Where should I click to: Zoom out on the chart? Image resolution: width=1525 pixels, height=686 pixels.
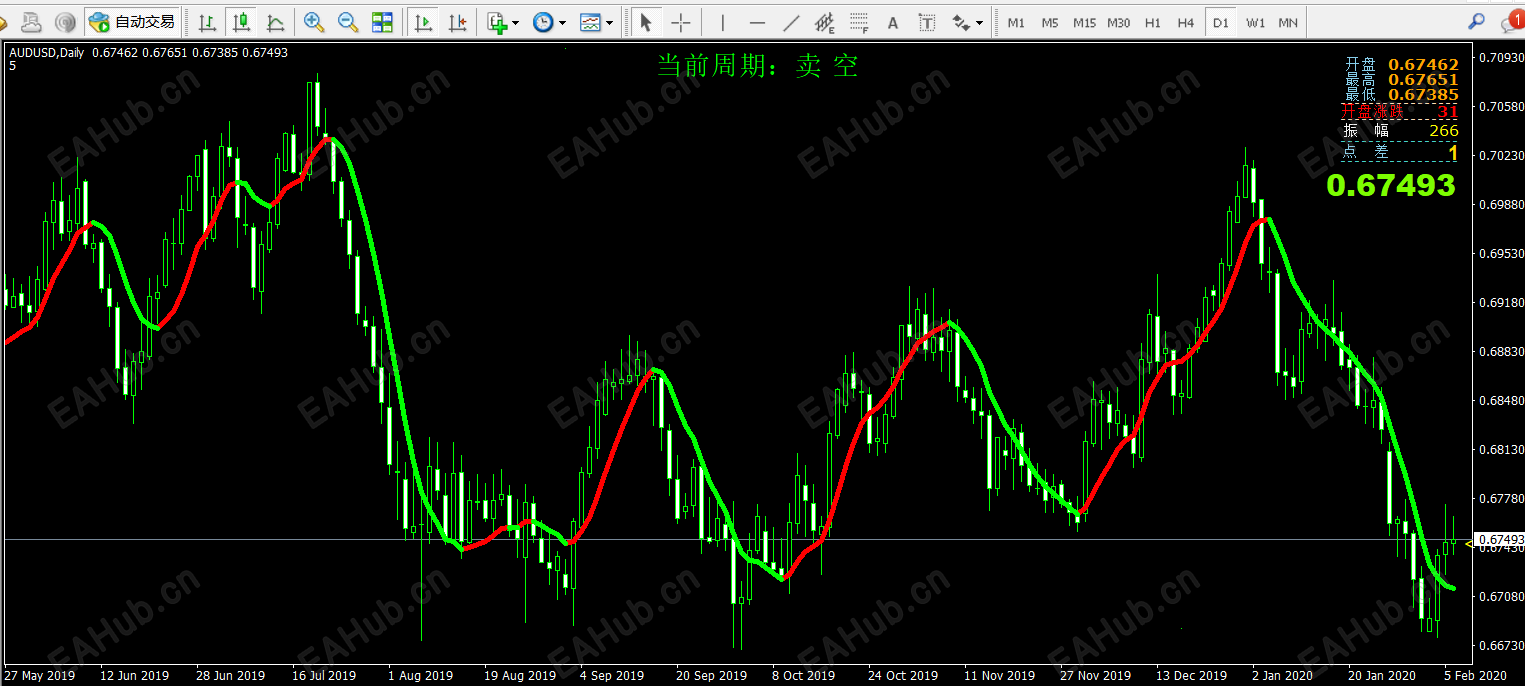(x=348, y=21)
